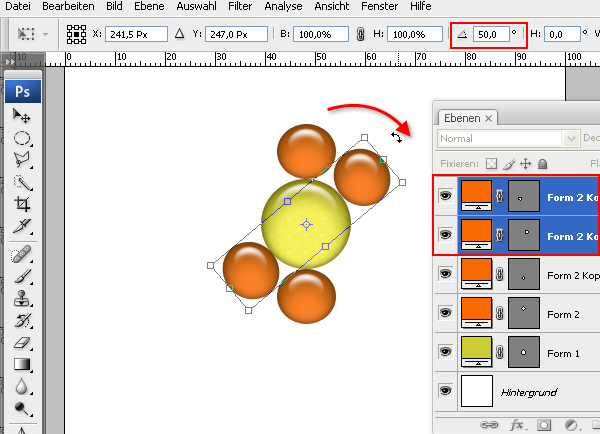Screen dimensions: 600x434
Task: Select the Form 2 layer name
Action: [563, 313]
